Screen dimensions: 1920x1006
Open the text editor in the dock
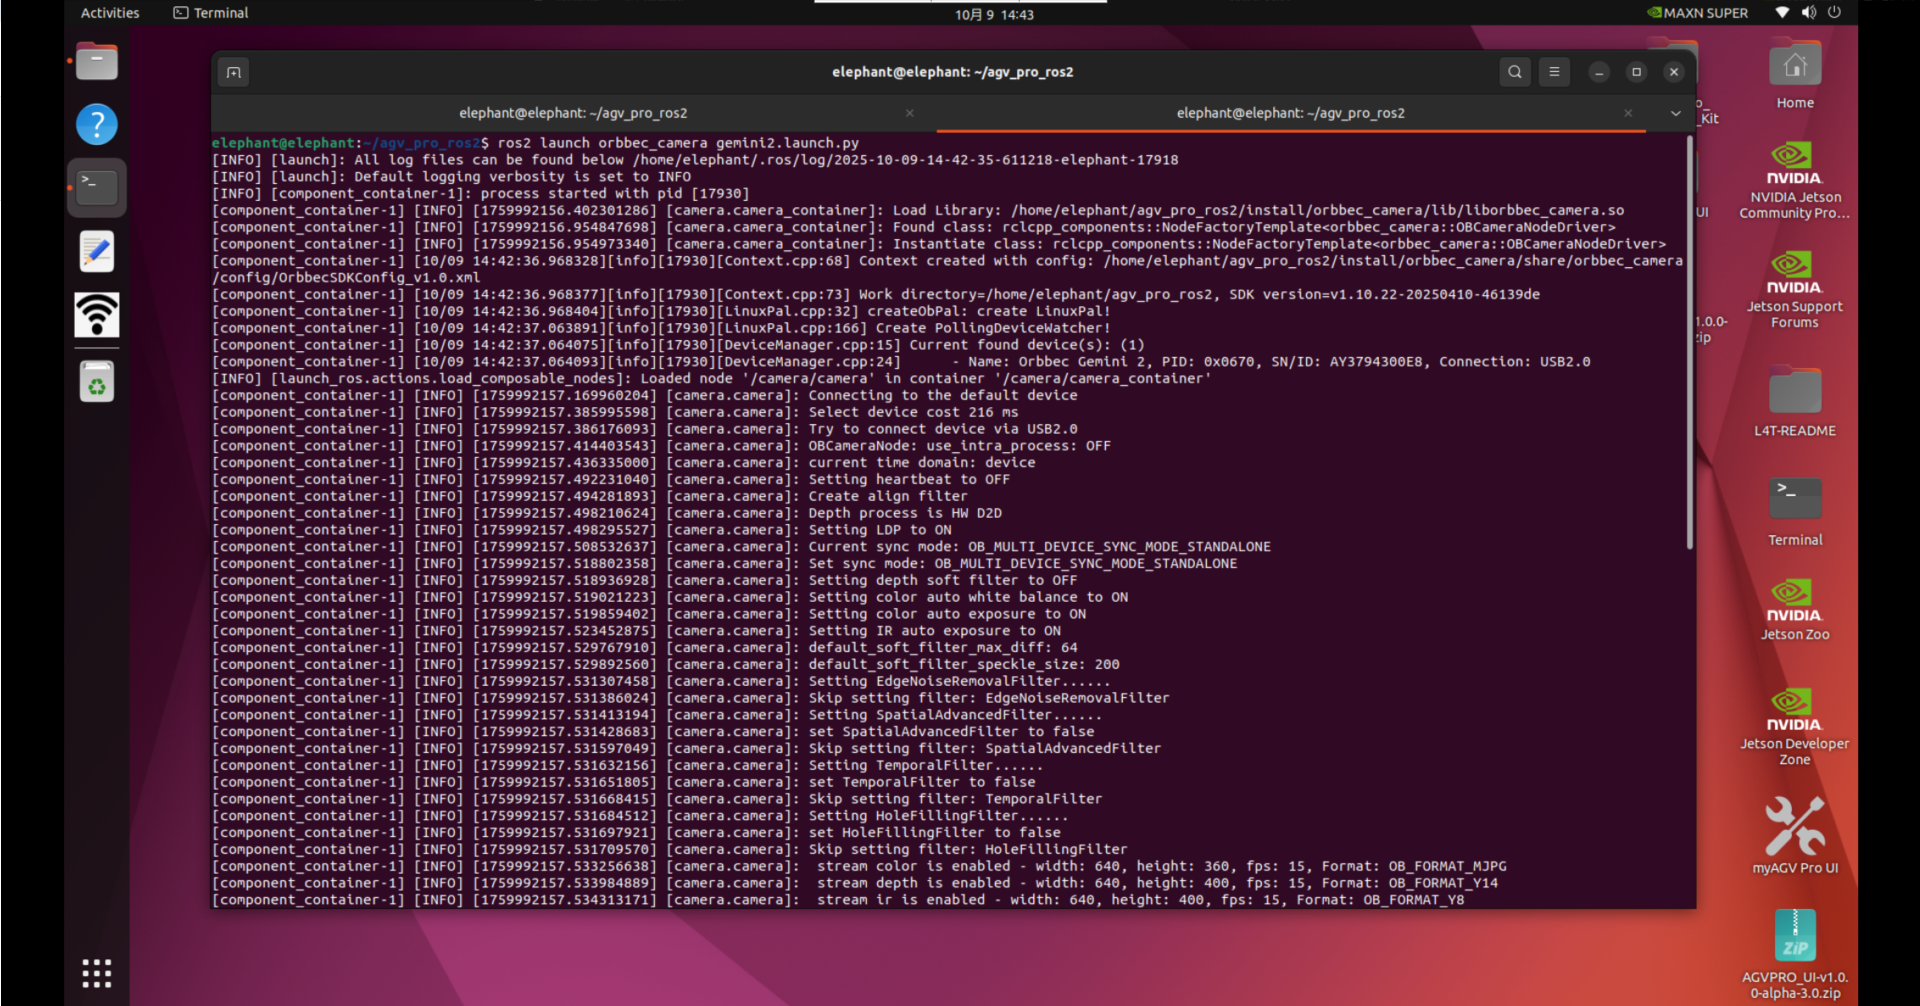point(97,252)
